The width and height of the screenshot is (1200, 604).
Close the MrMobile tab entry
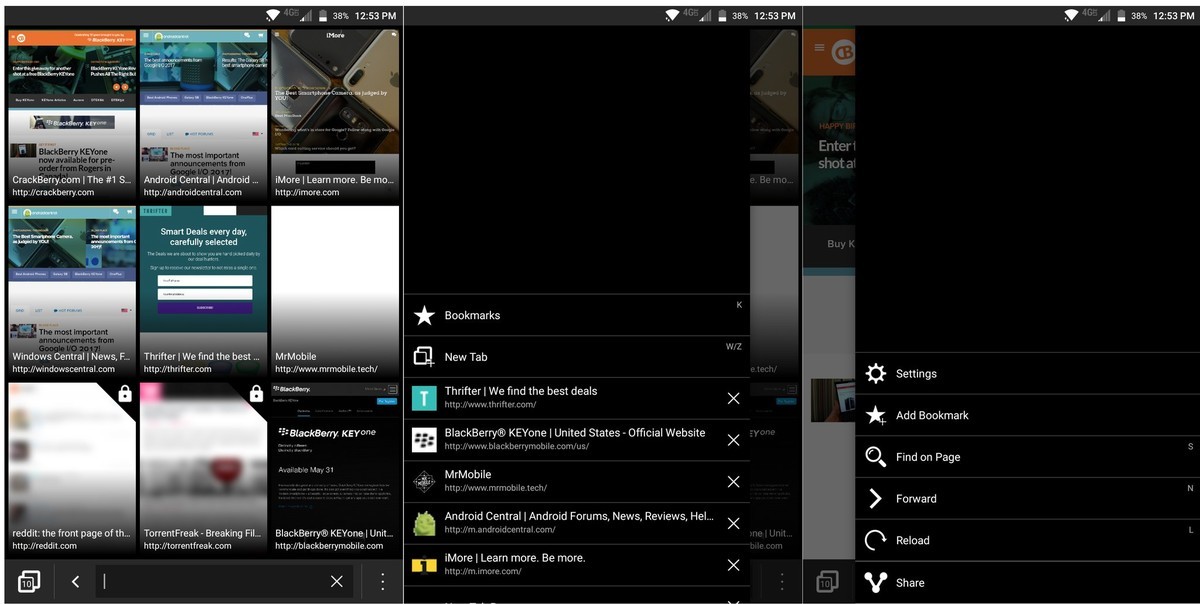[733, 482]
